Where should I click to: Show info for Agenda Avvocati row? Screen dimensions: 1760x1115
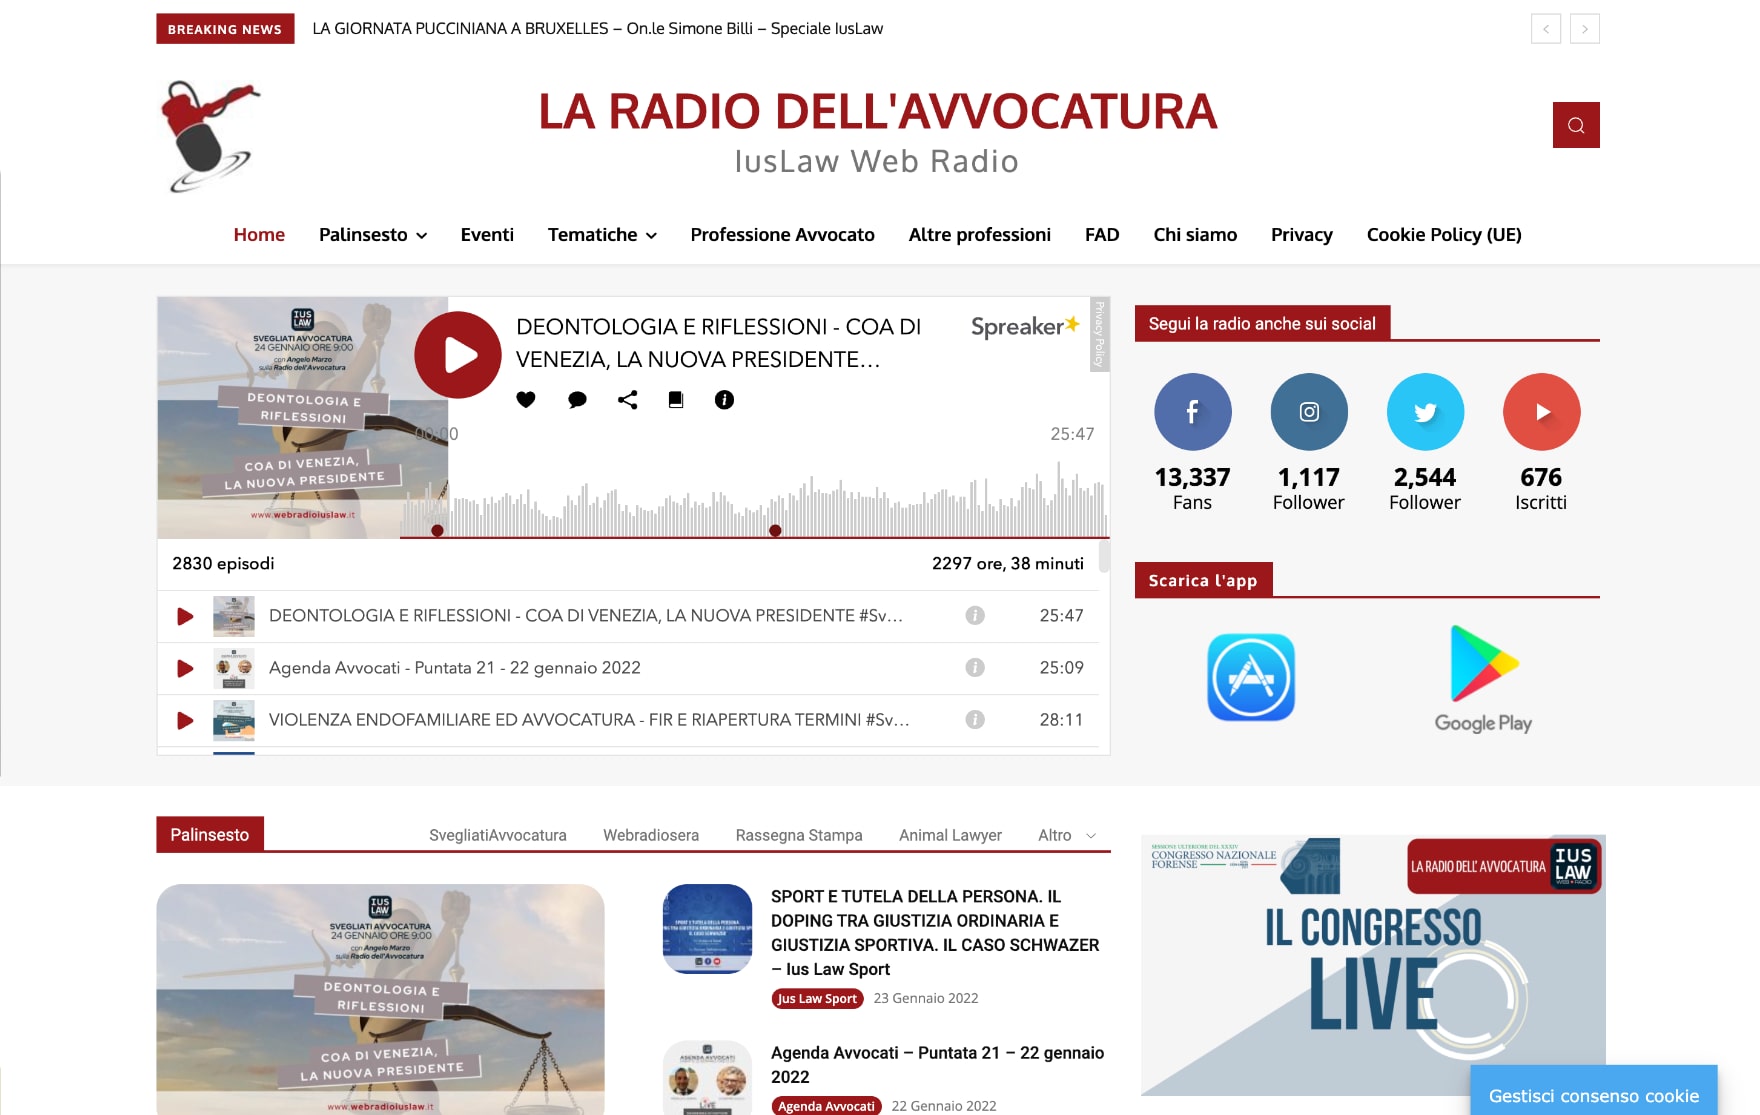point(975,668)
